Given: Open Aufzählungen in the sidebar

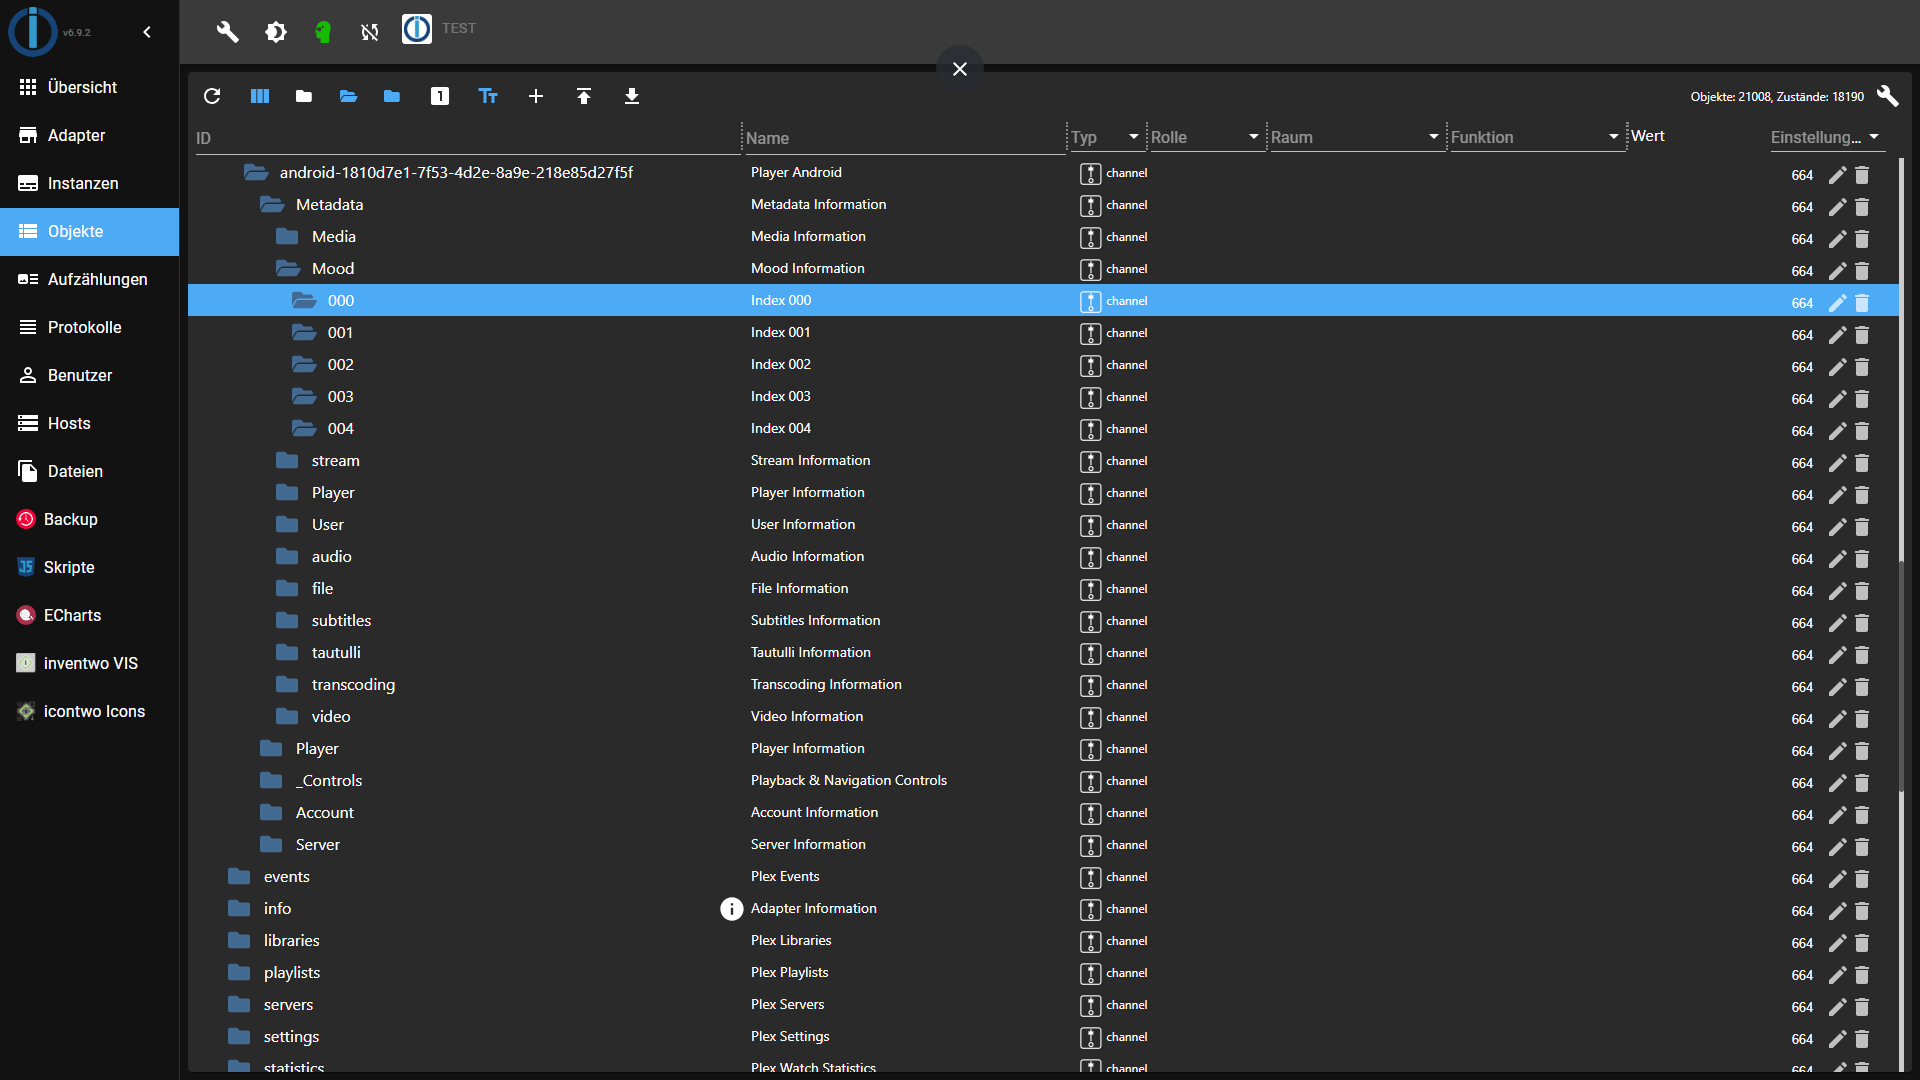Looking at the screenshot, I should [90, 279].
